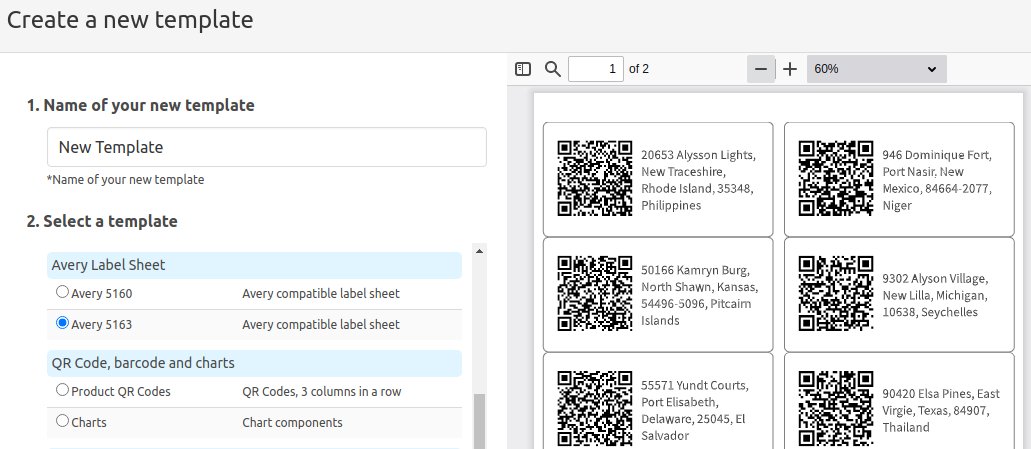The height and width of the screenshot is (449, 1031).
Task: Click the '2. Select a template' heading
Action: tap(102, 221)
